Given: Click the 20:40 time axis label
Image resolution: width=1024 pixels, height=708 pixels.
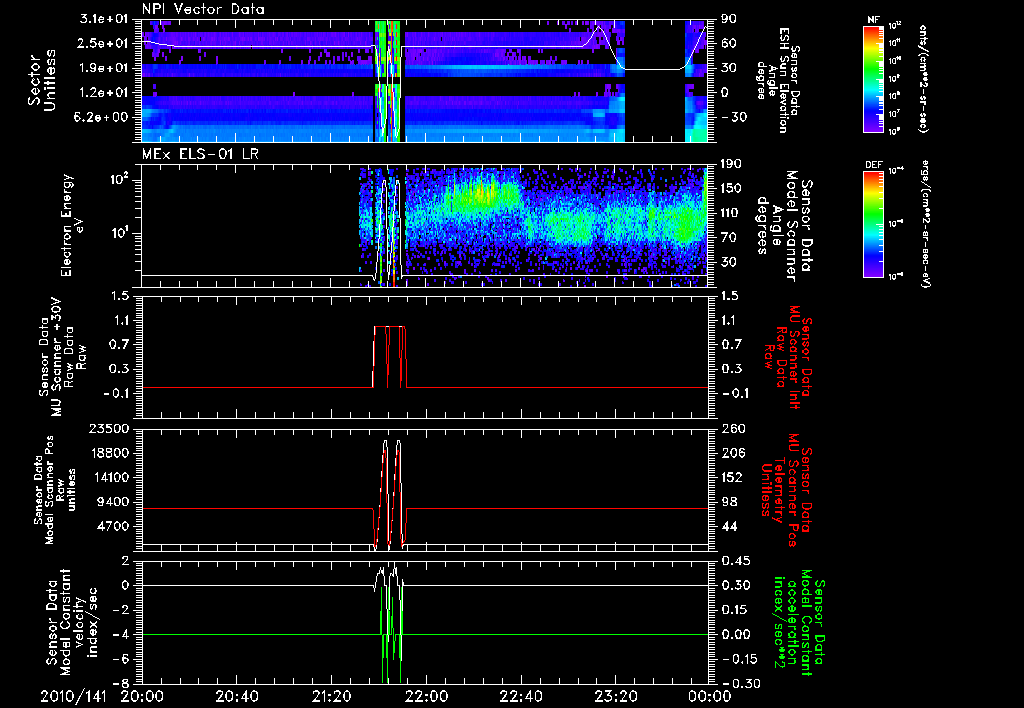Looking at the screenshot, I should click(238, 697).
